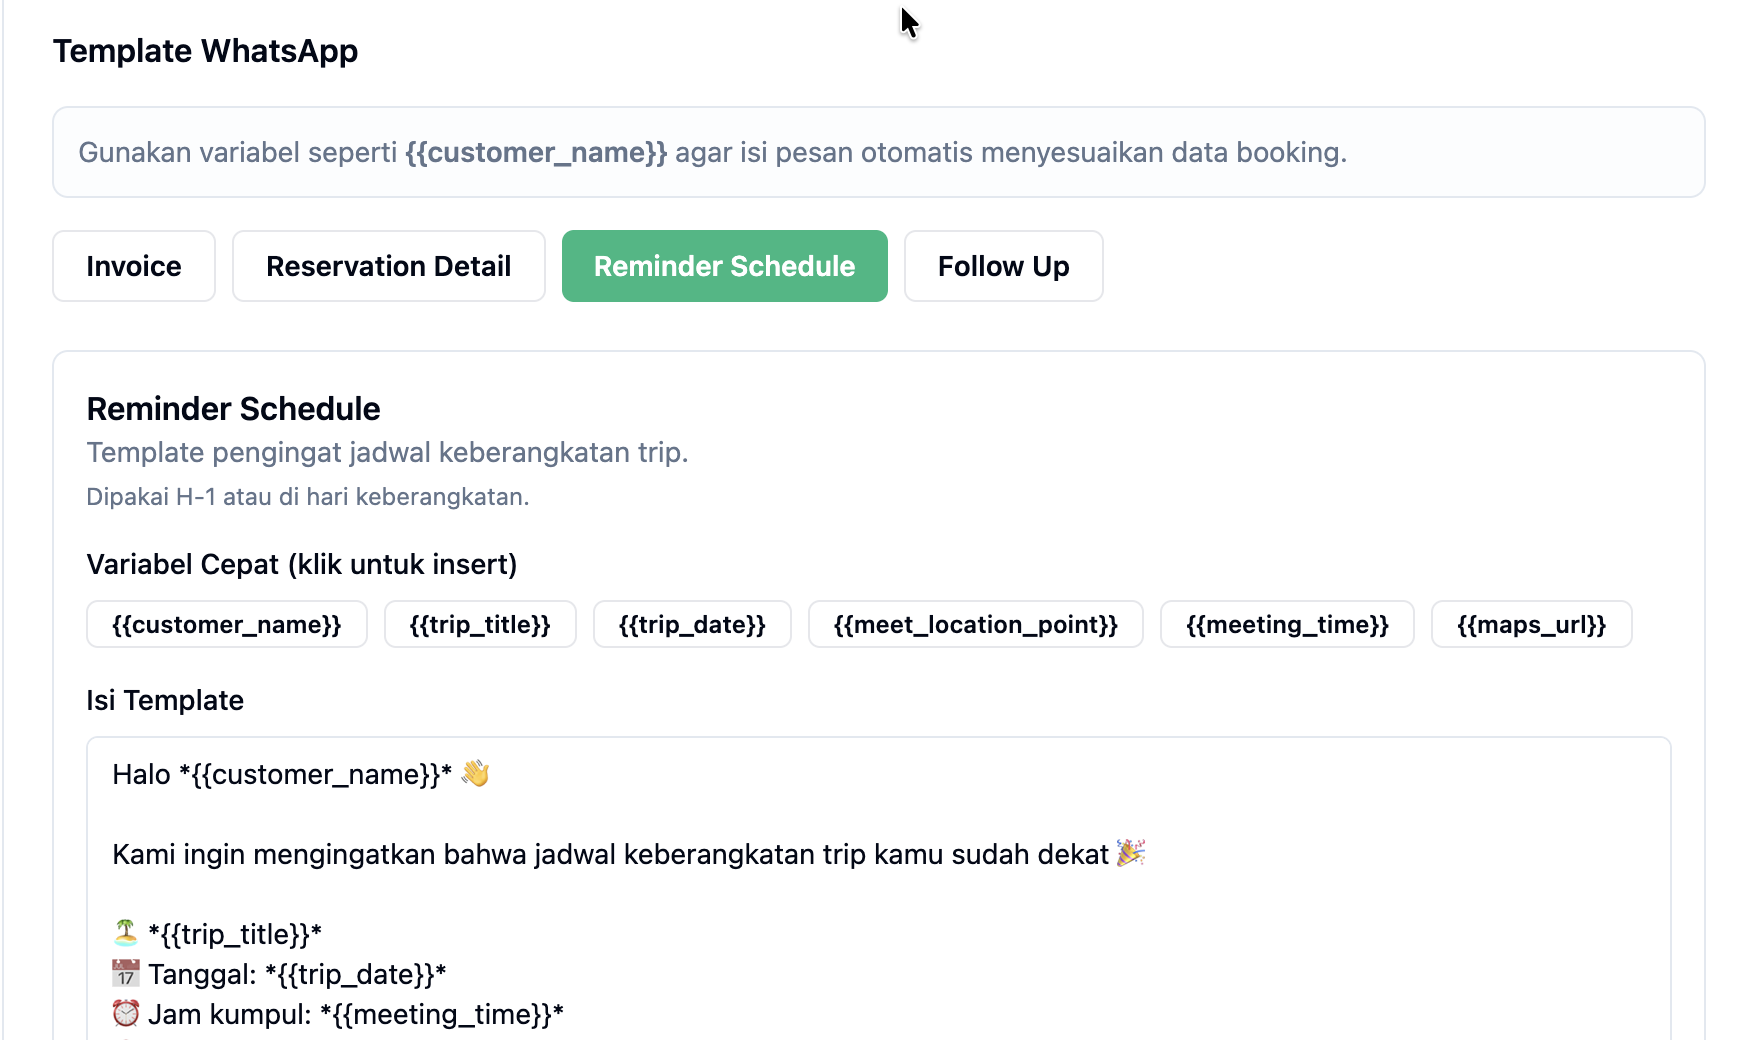Switch to the Invoice template tab
Viewport: 1760px width, 1040px height.
pyautogui.click(x=134, y=266)
